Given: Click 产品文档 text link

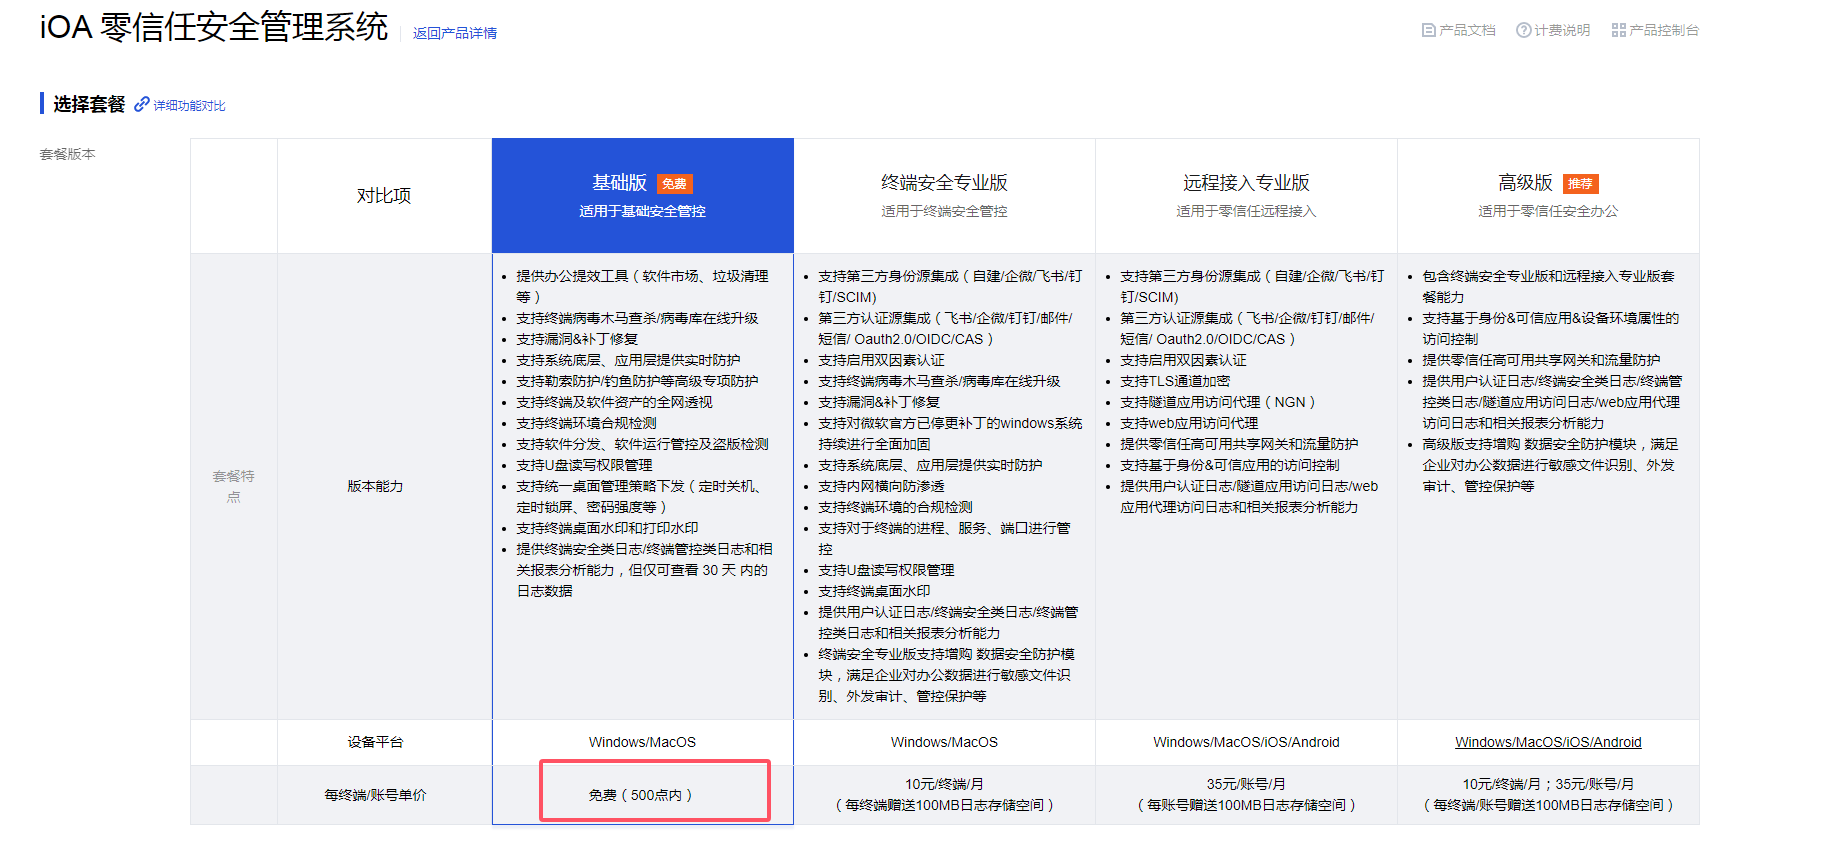Looking at the screenshot, I should point(1467,30).
